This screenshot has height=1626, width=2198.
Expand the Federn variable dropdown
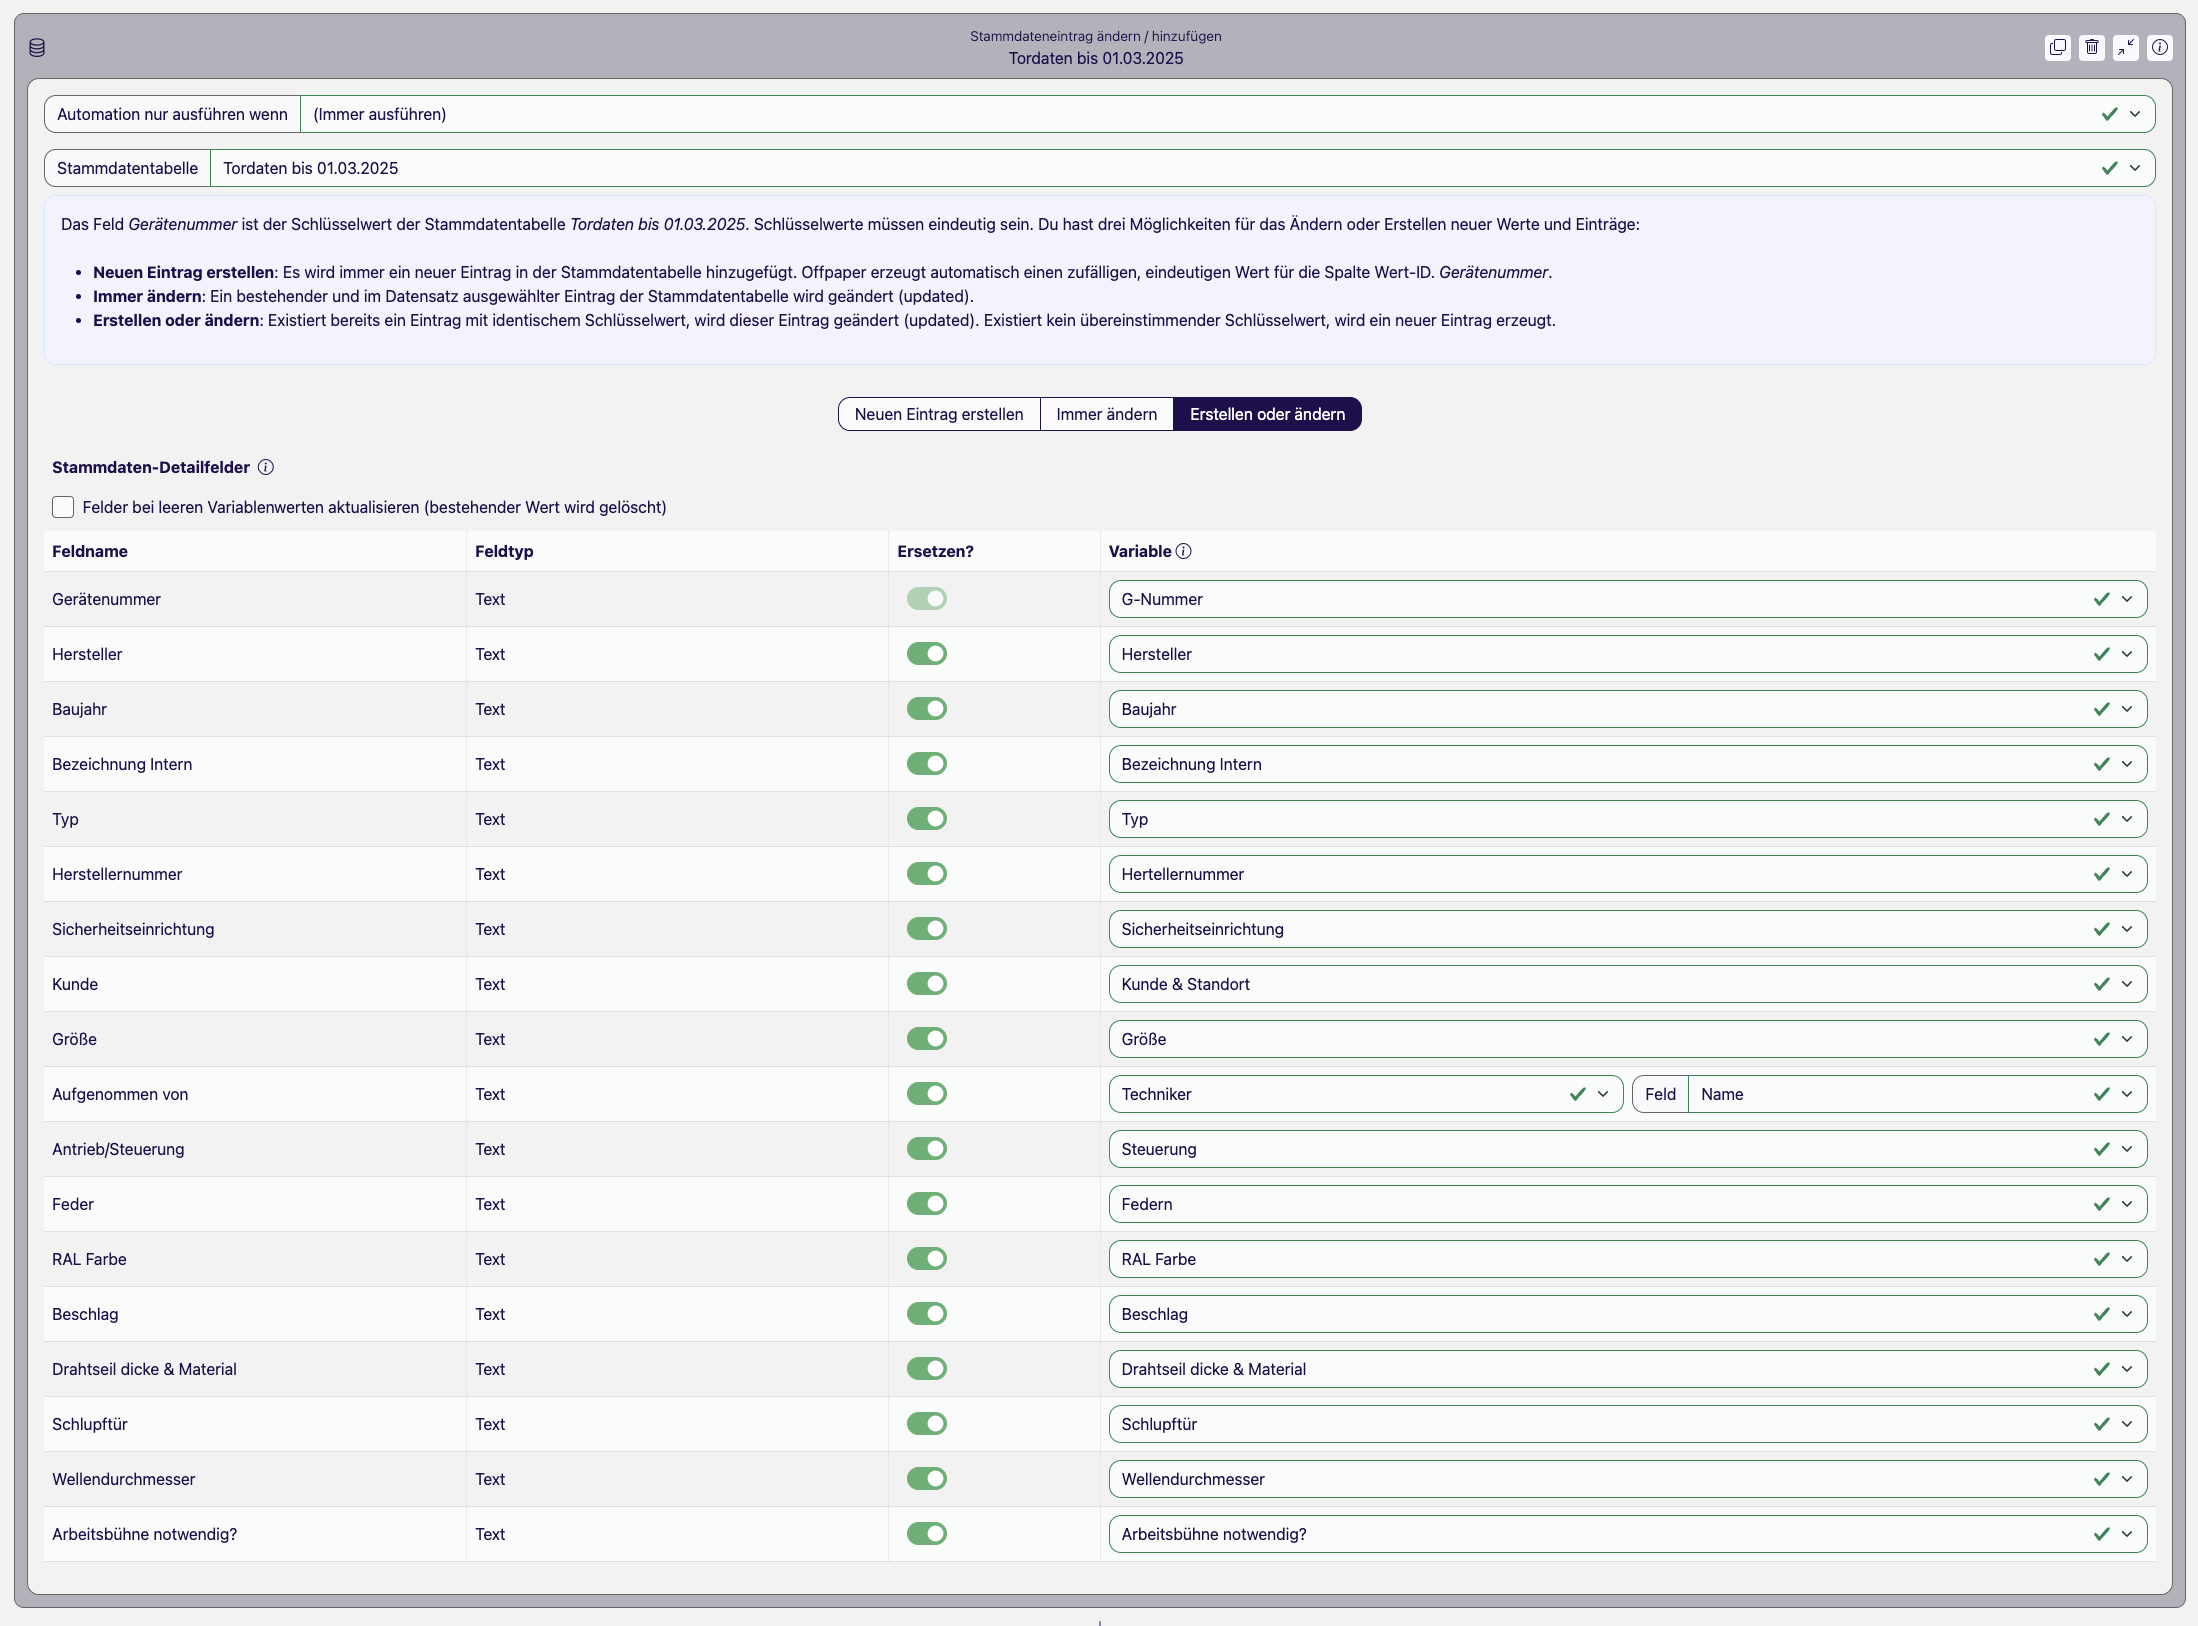click(x=1628, y=1204)
